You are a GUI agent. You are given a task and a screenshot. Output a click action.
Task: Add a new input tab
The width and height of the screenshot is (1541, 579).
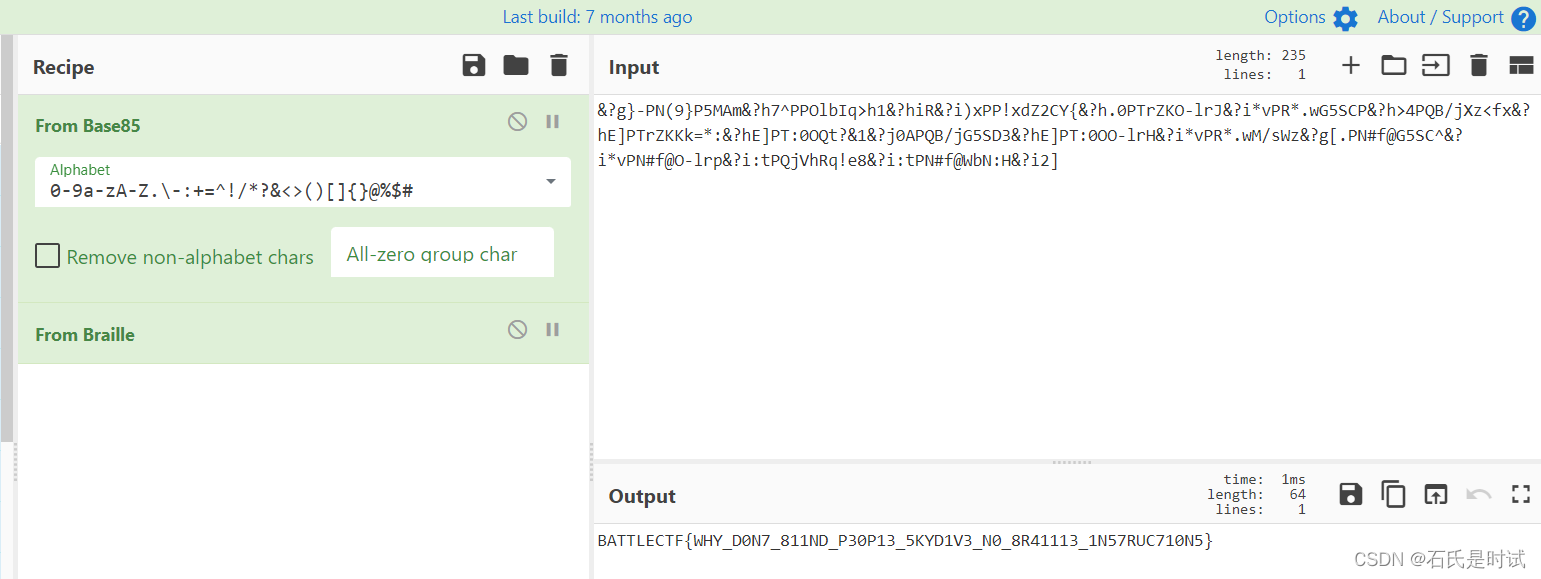tap(1351, 64)
